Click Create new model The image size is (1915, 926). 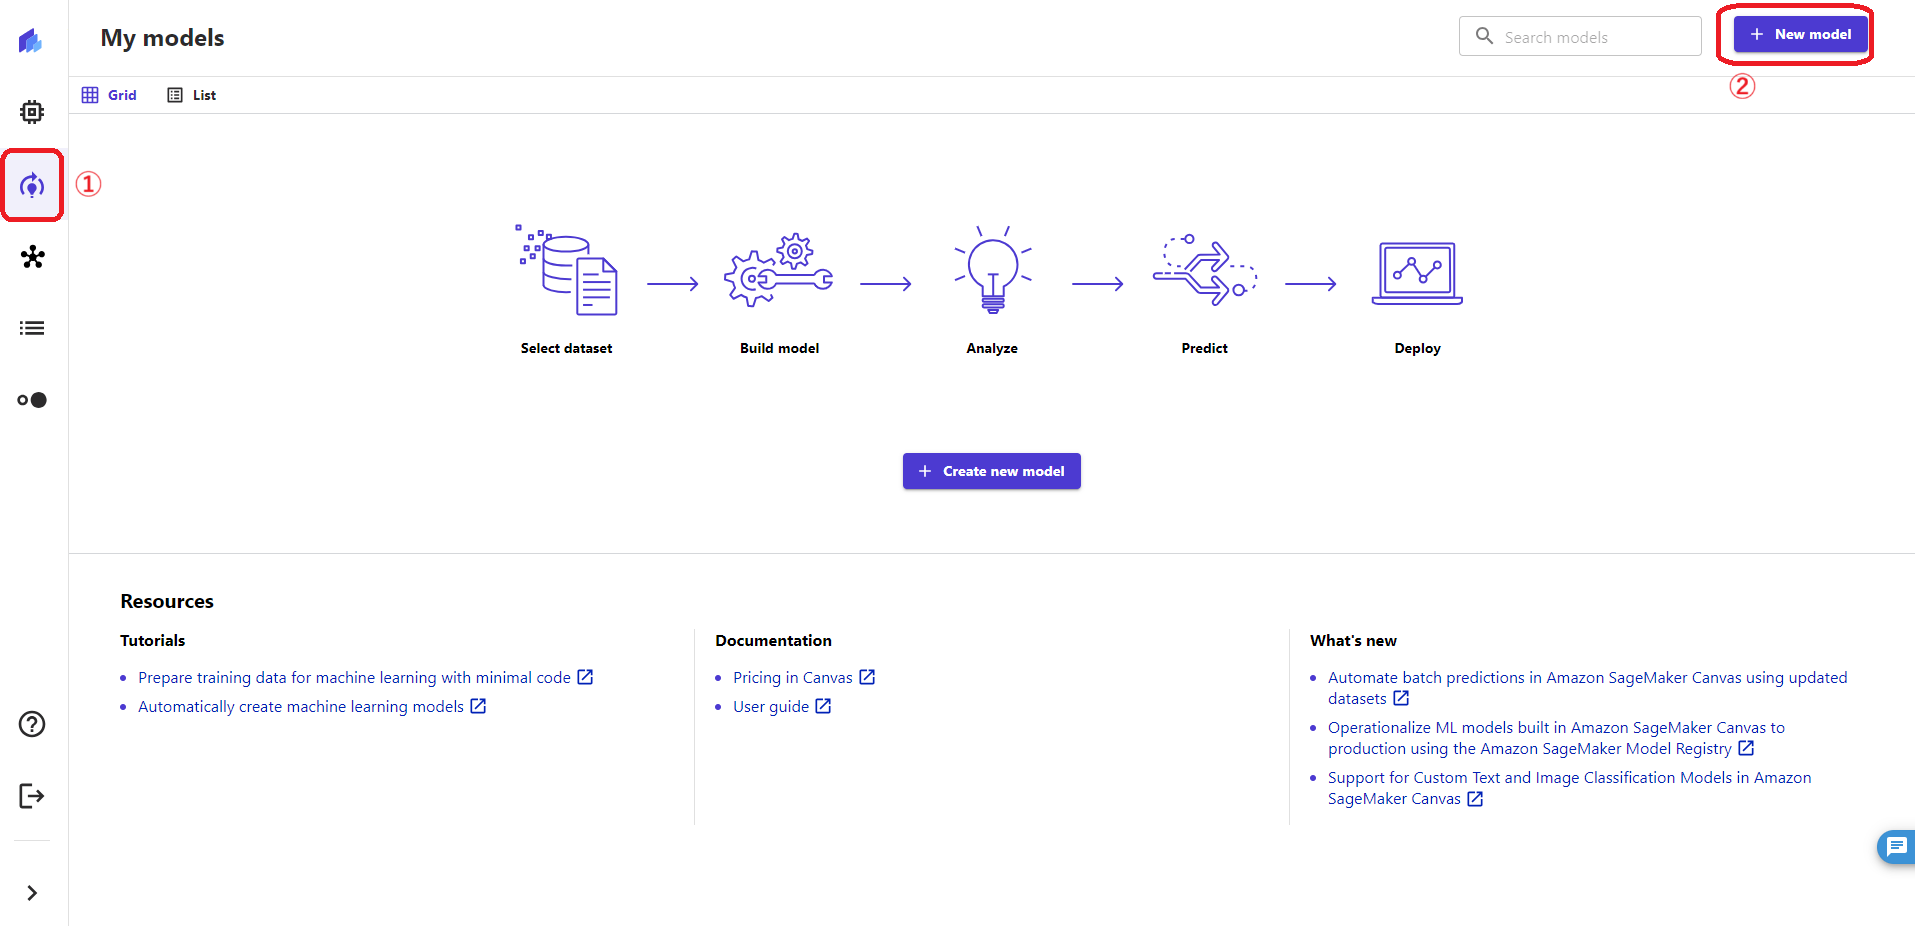pyautogui.click(x=991, y=471)
